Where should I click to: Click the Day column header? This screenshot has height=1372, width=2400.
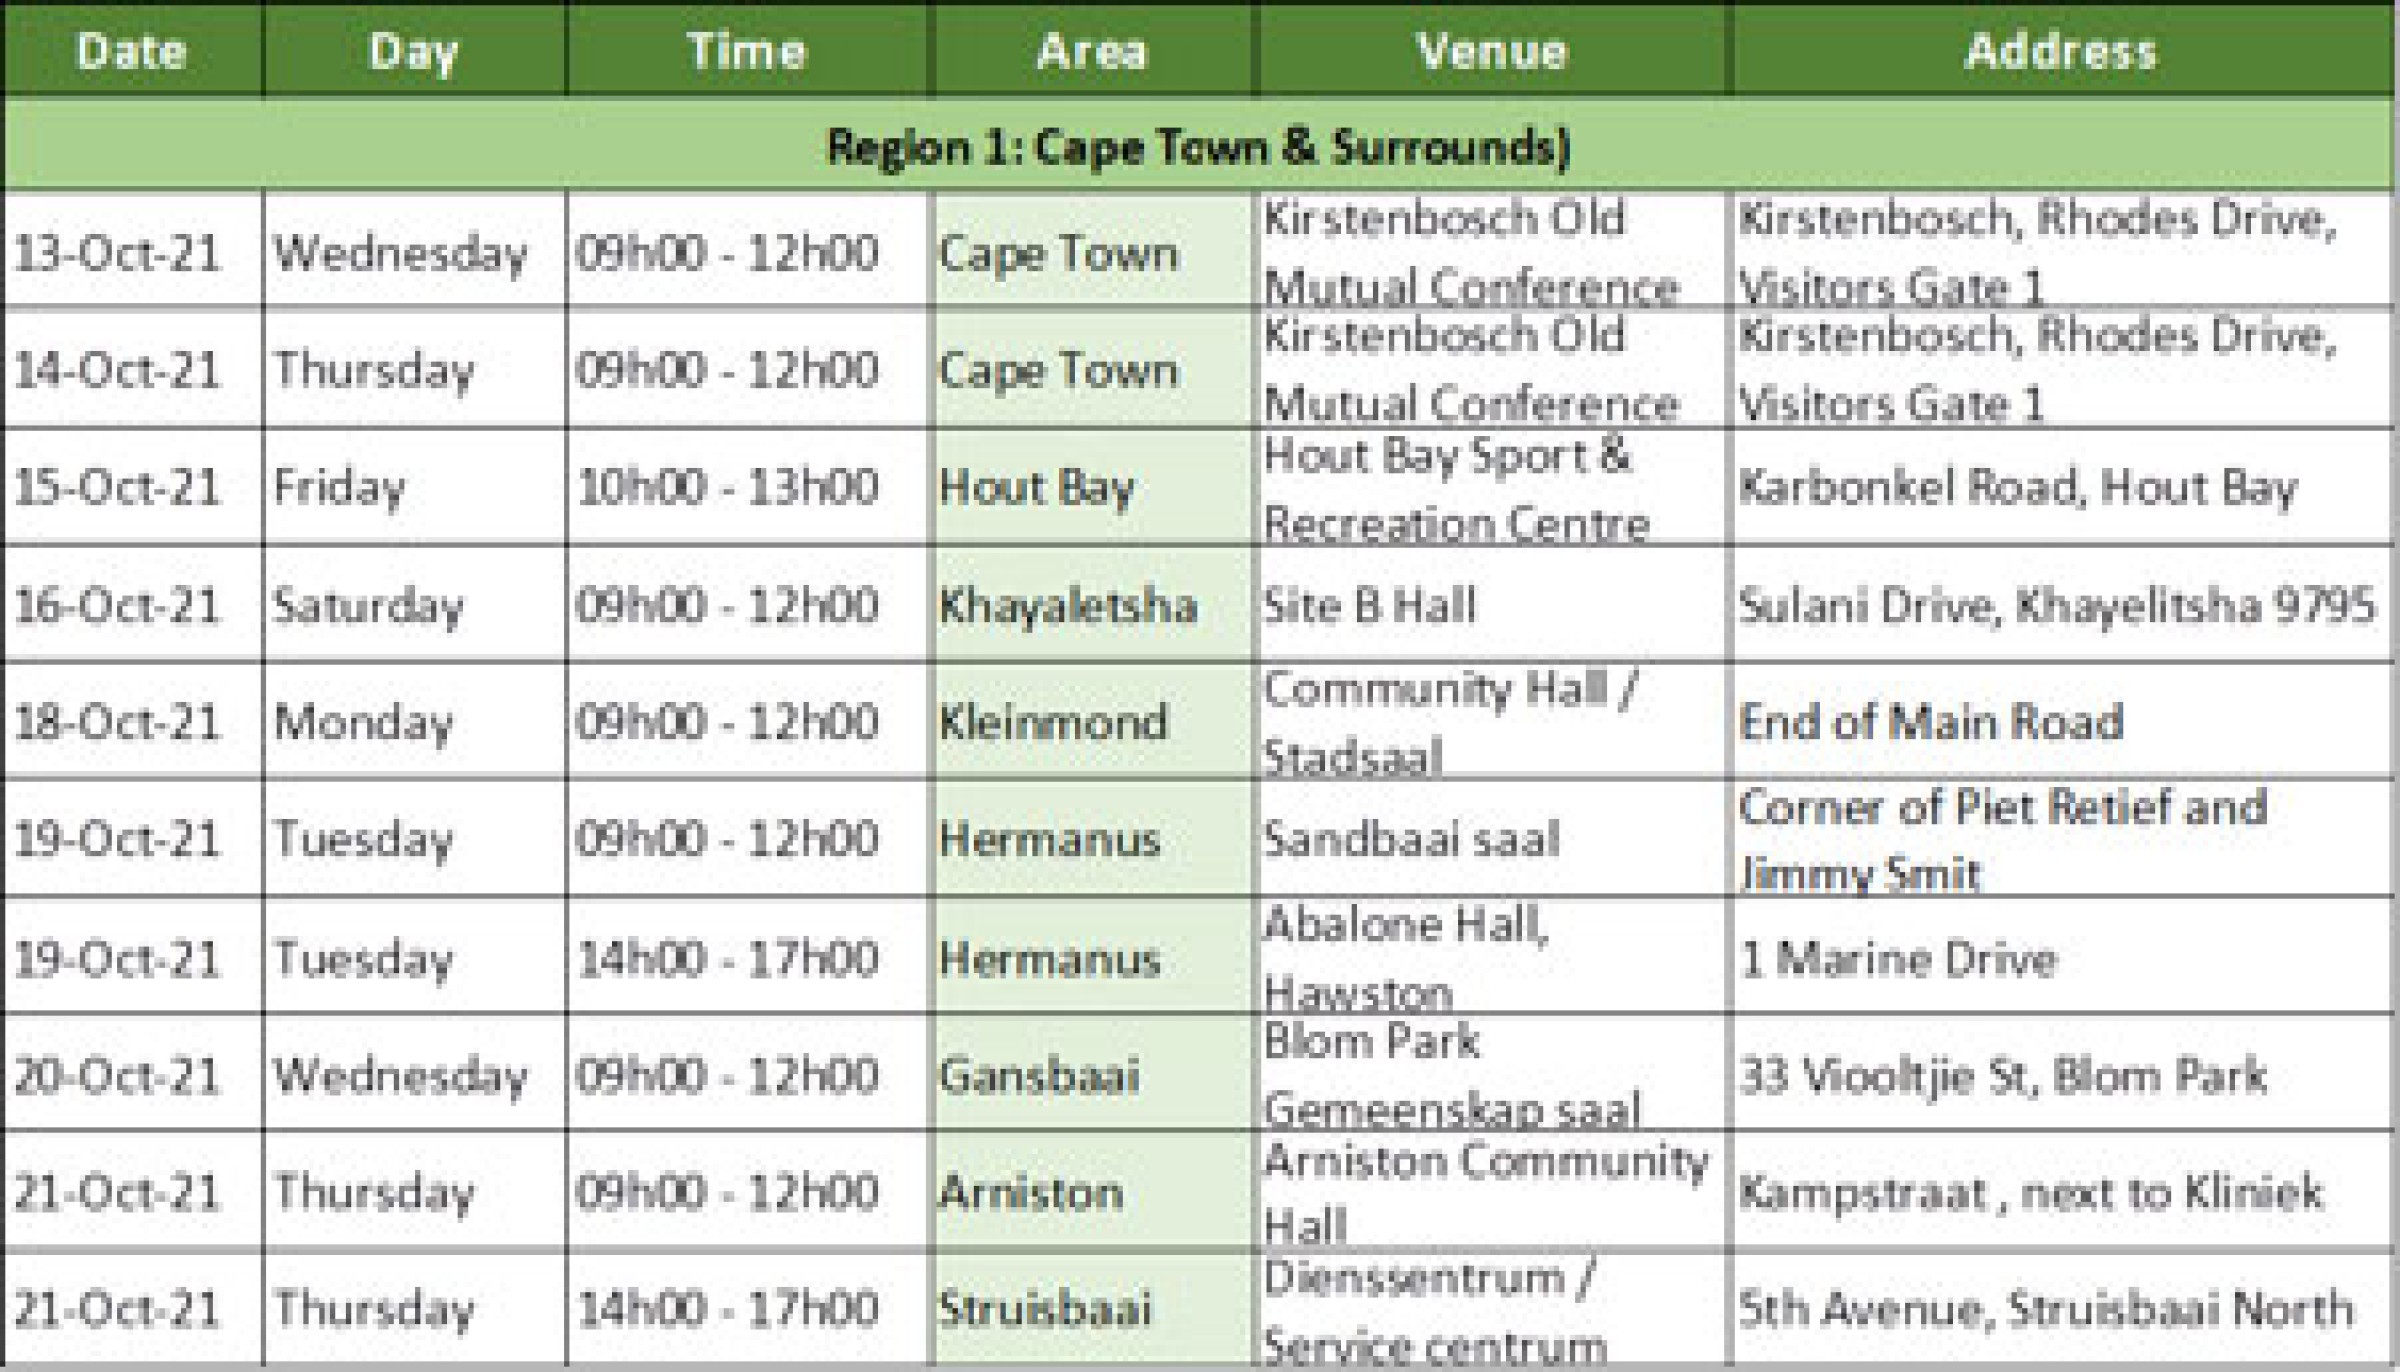pyautogui.click(x=413, y=52)
